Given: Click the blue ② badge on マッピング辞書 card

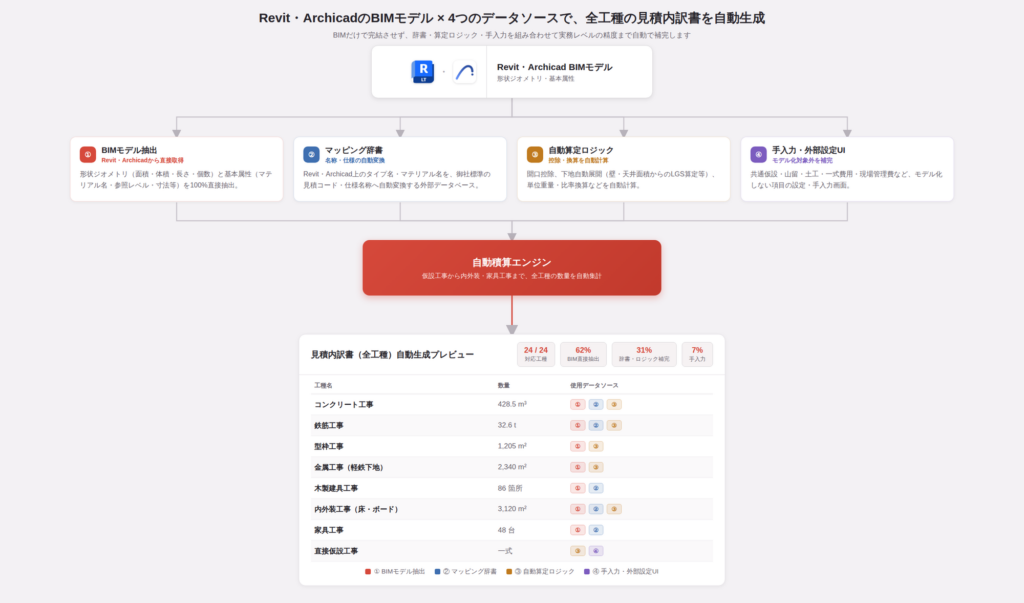Looking at the screenshot, I should tap(312, 154).
